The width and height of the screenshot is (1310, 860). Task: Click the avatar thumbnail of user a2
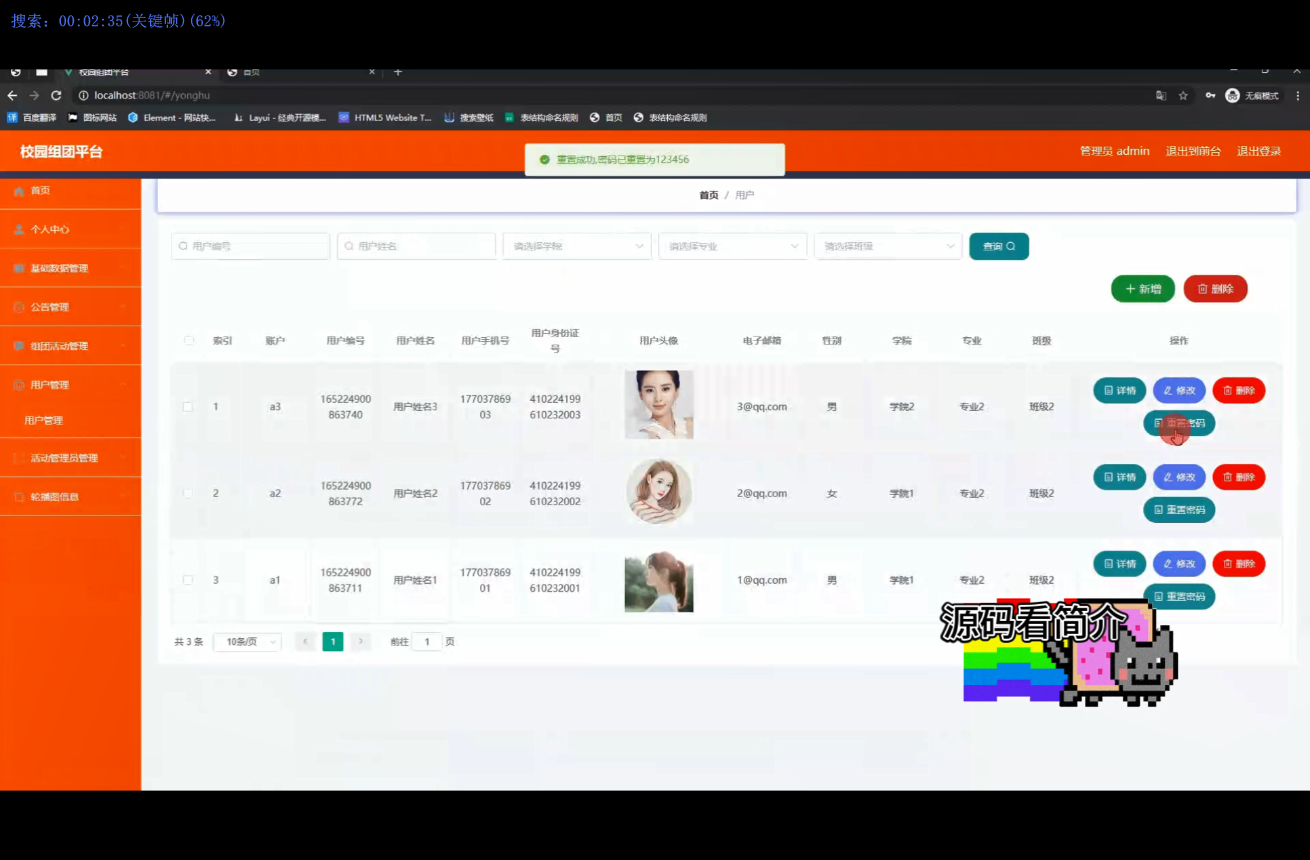click(x=659, y=493)
